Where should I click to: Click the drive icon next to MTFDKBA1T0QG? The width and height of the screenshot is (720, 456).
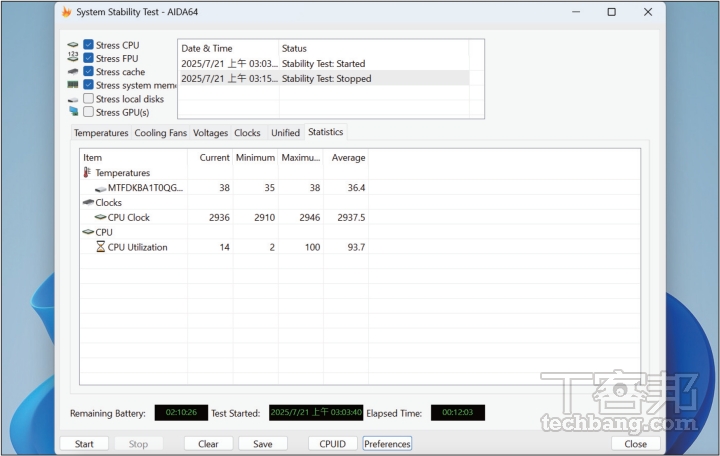tap(100, 188)
